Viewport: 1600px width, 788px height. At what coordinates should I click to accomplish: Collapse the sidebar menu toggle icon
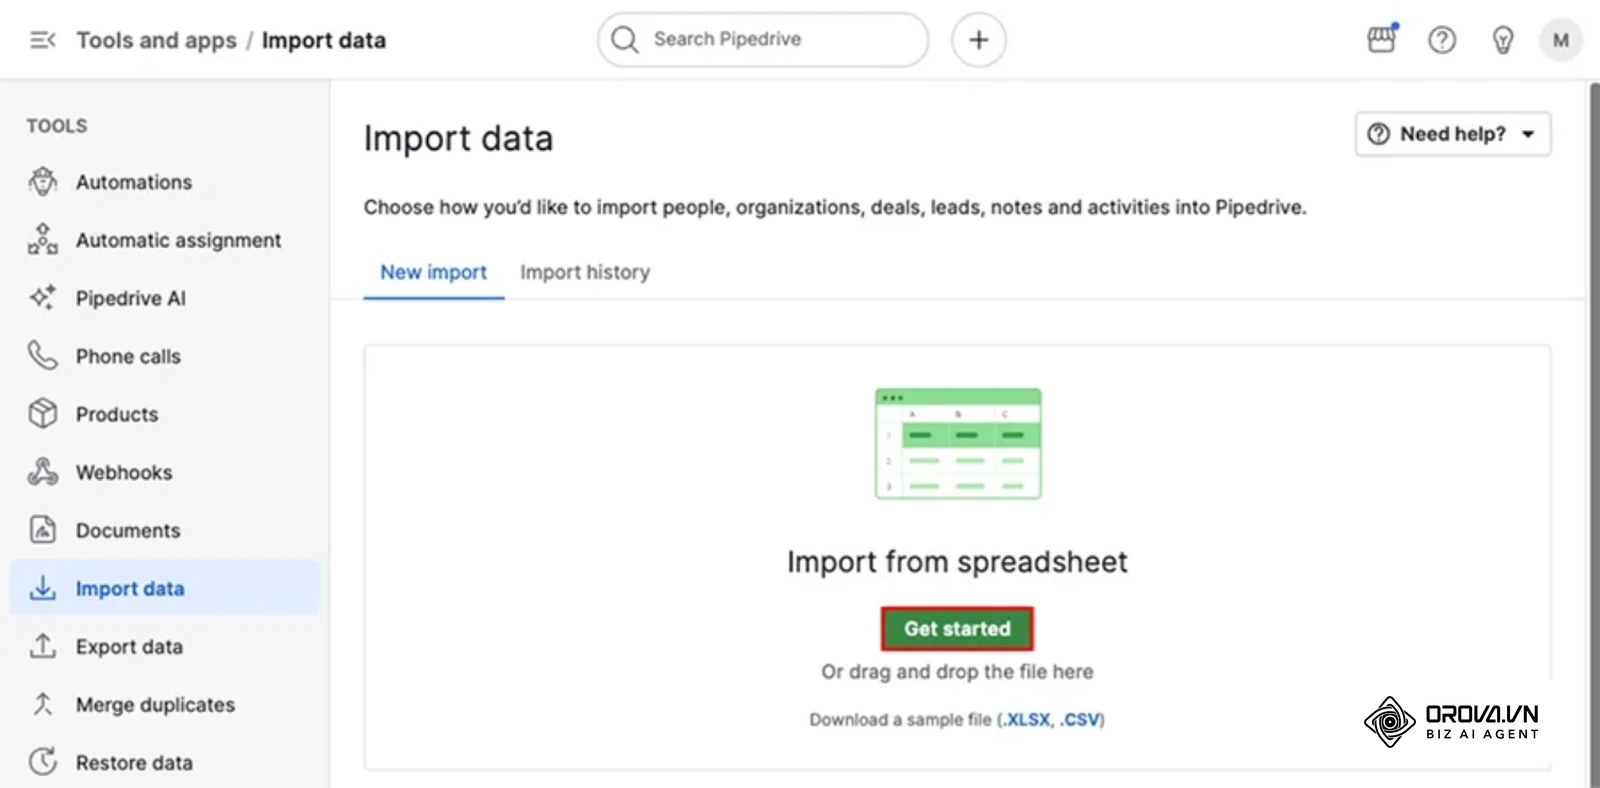point(42,40)
